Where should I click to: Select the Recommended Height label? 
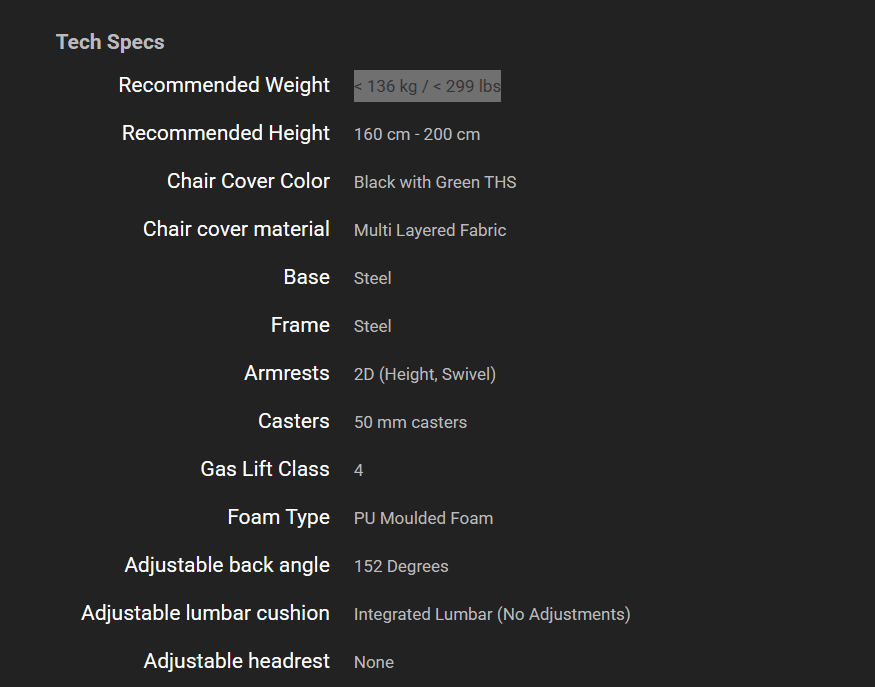pyautogui.click(x=226, y=133)
